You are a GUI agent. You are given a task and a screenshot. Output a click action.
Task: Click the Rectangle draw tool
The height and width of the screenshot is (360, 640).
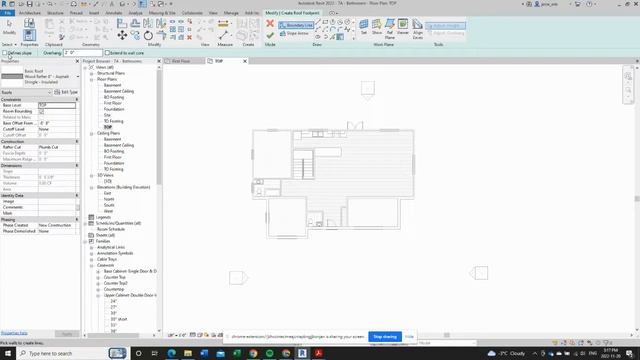(x=325, y=22)
